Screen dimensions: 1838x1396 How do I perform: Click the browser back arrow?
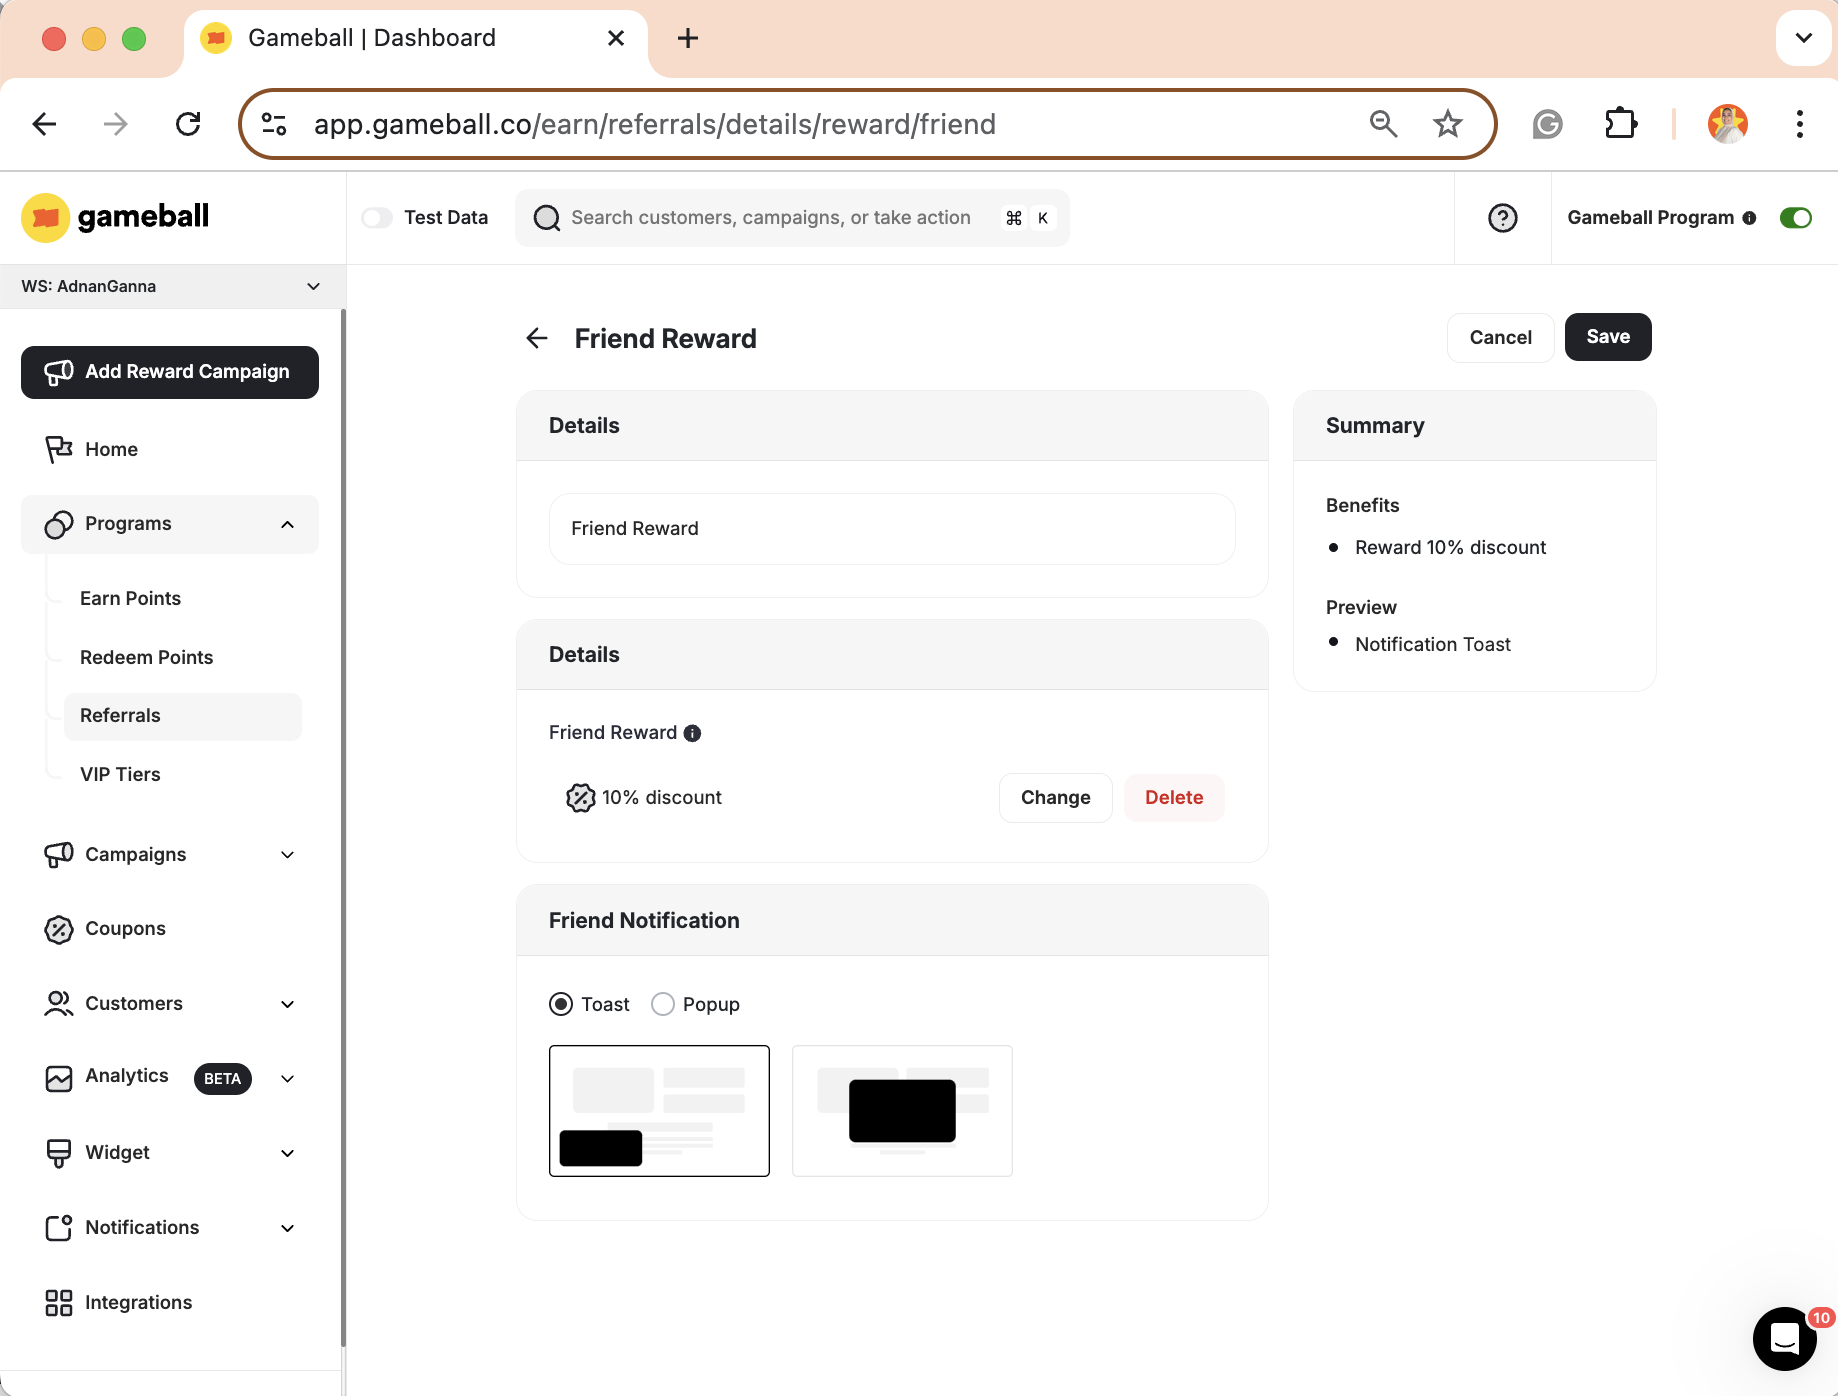point(45,124)
